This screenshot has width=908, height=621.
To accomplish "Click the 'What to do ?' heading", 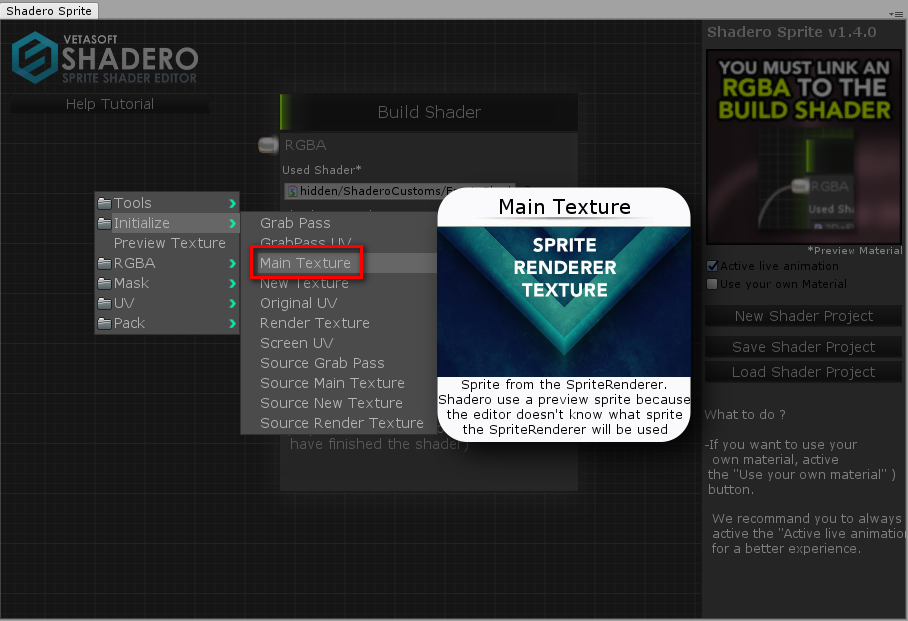I will pyautogui.click(x=745, y=415).
